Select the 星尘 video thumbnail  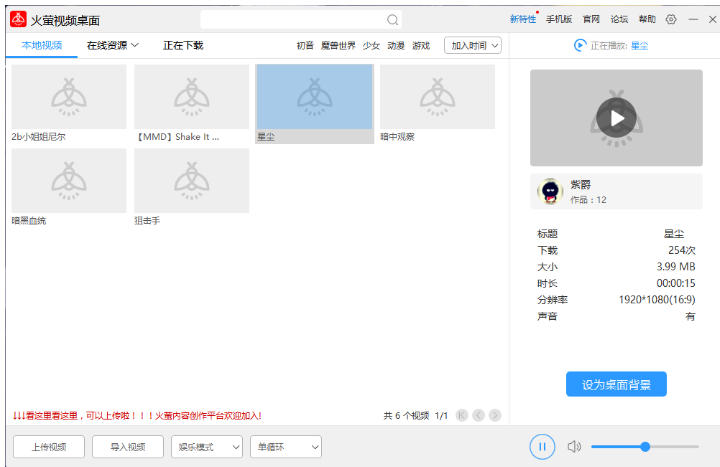click(315, 96)
